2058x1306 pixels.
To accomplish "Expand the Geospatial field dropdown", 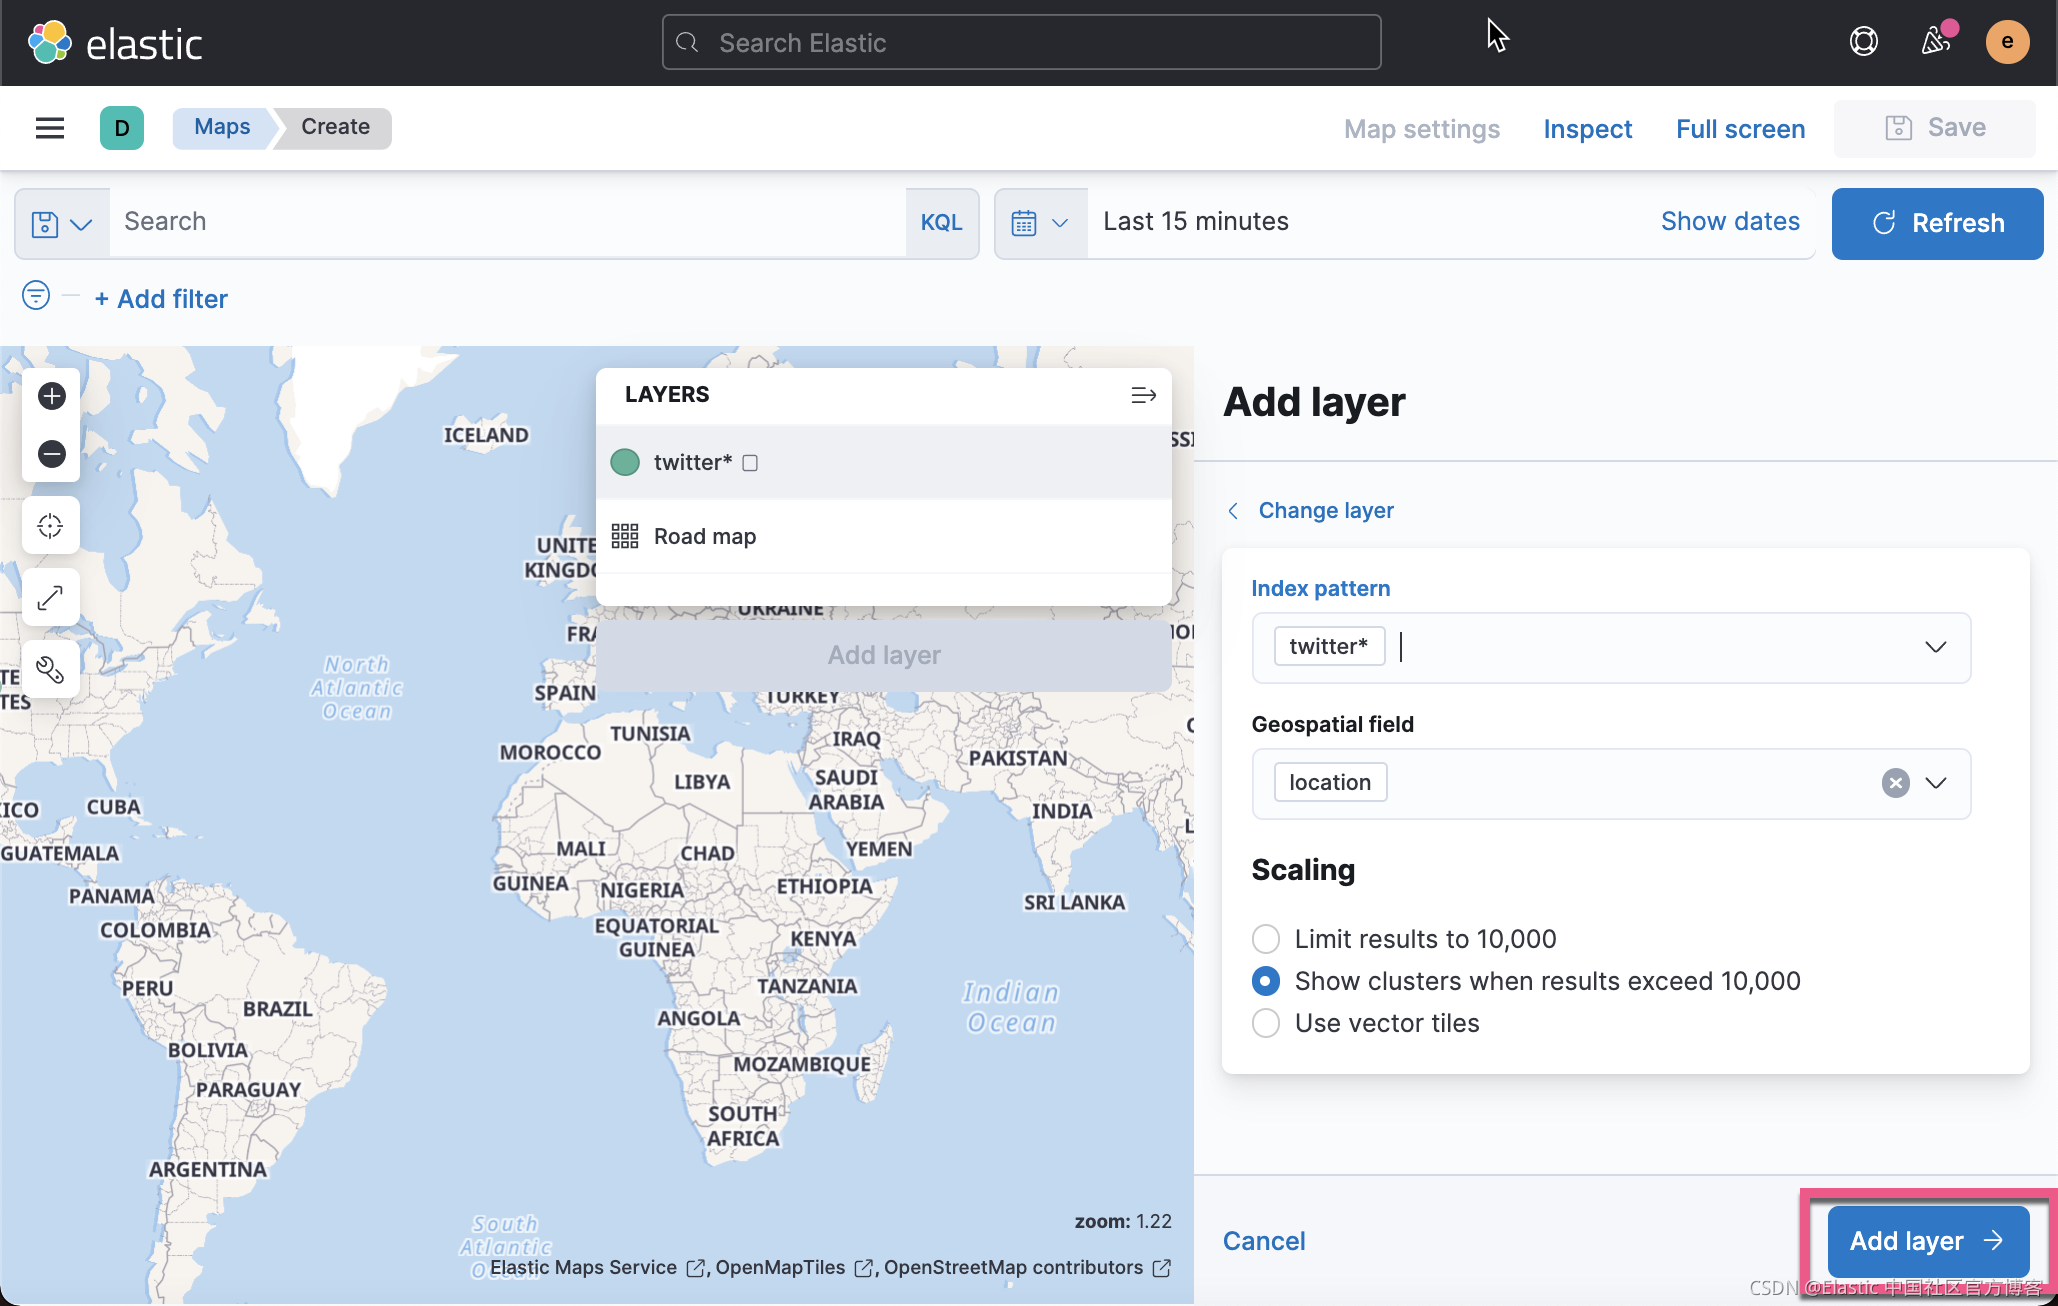I will [x=1936, y=783].
